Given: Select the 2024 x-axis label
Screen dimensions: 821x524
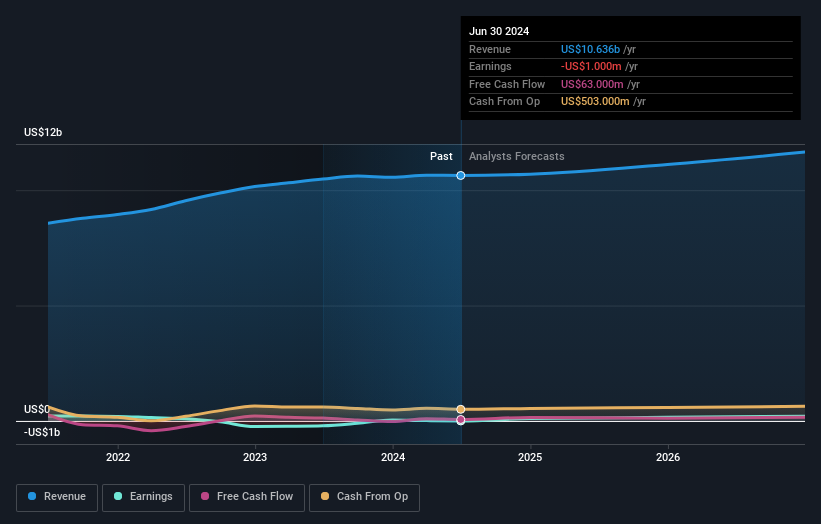Looking at the screenshot, I should pos(393,457).
